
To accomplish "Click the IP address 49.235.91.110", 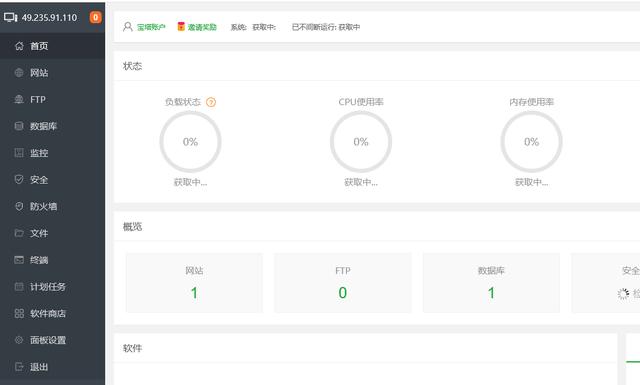I will click(49, 18).
